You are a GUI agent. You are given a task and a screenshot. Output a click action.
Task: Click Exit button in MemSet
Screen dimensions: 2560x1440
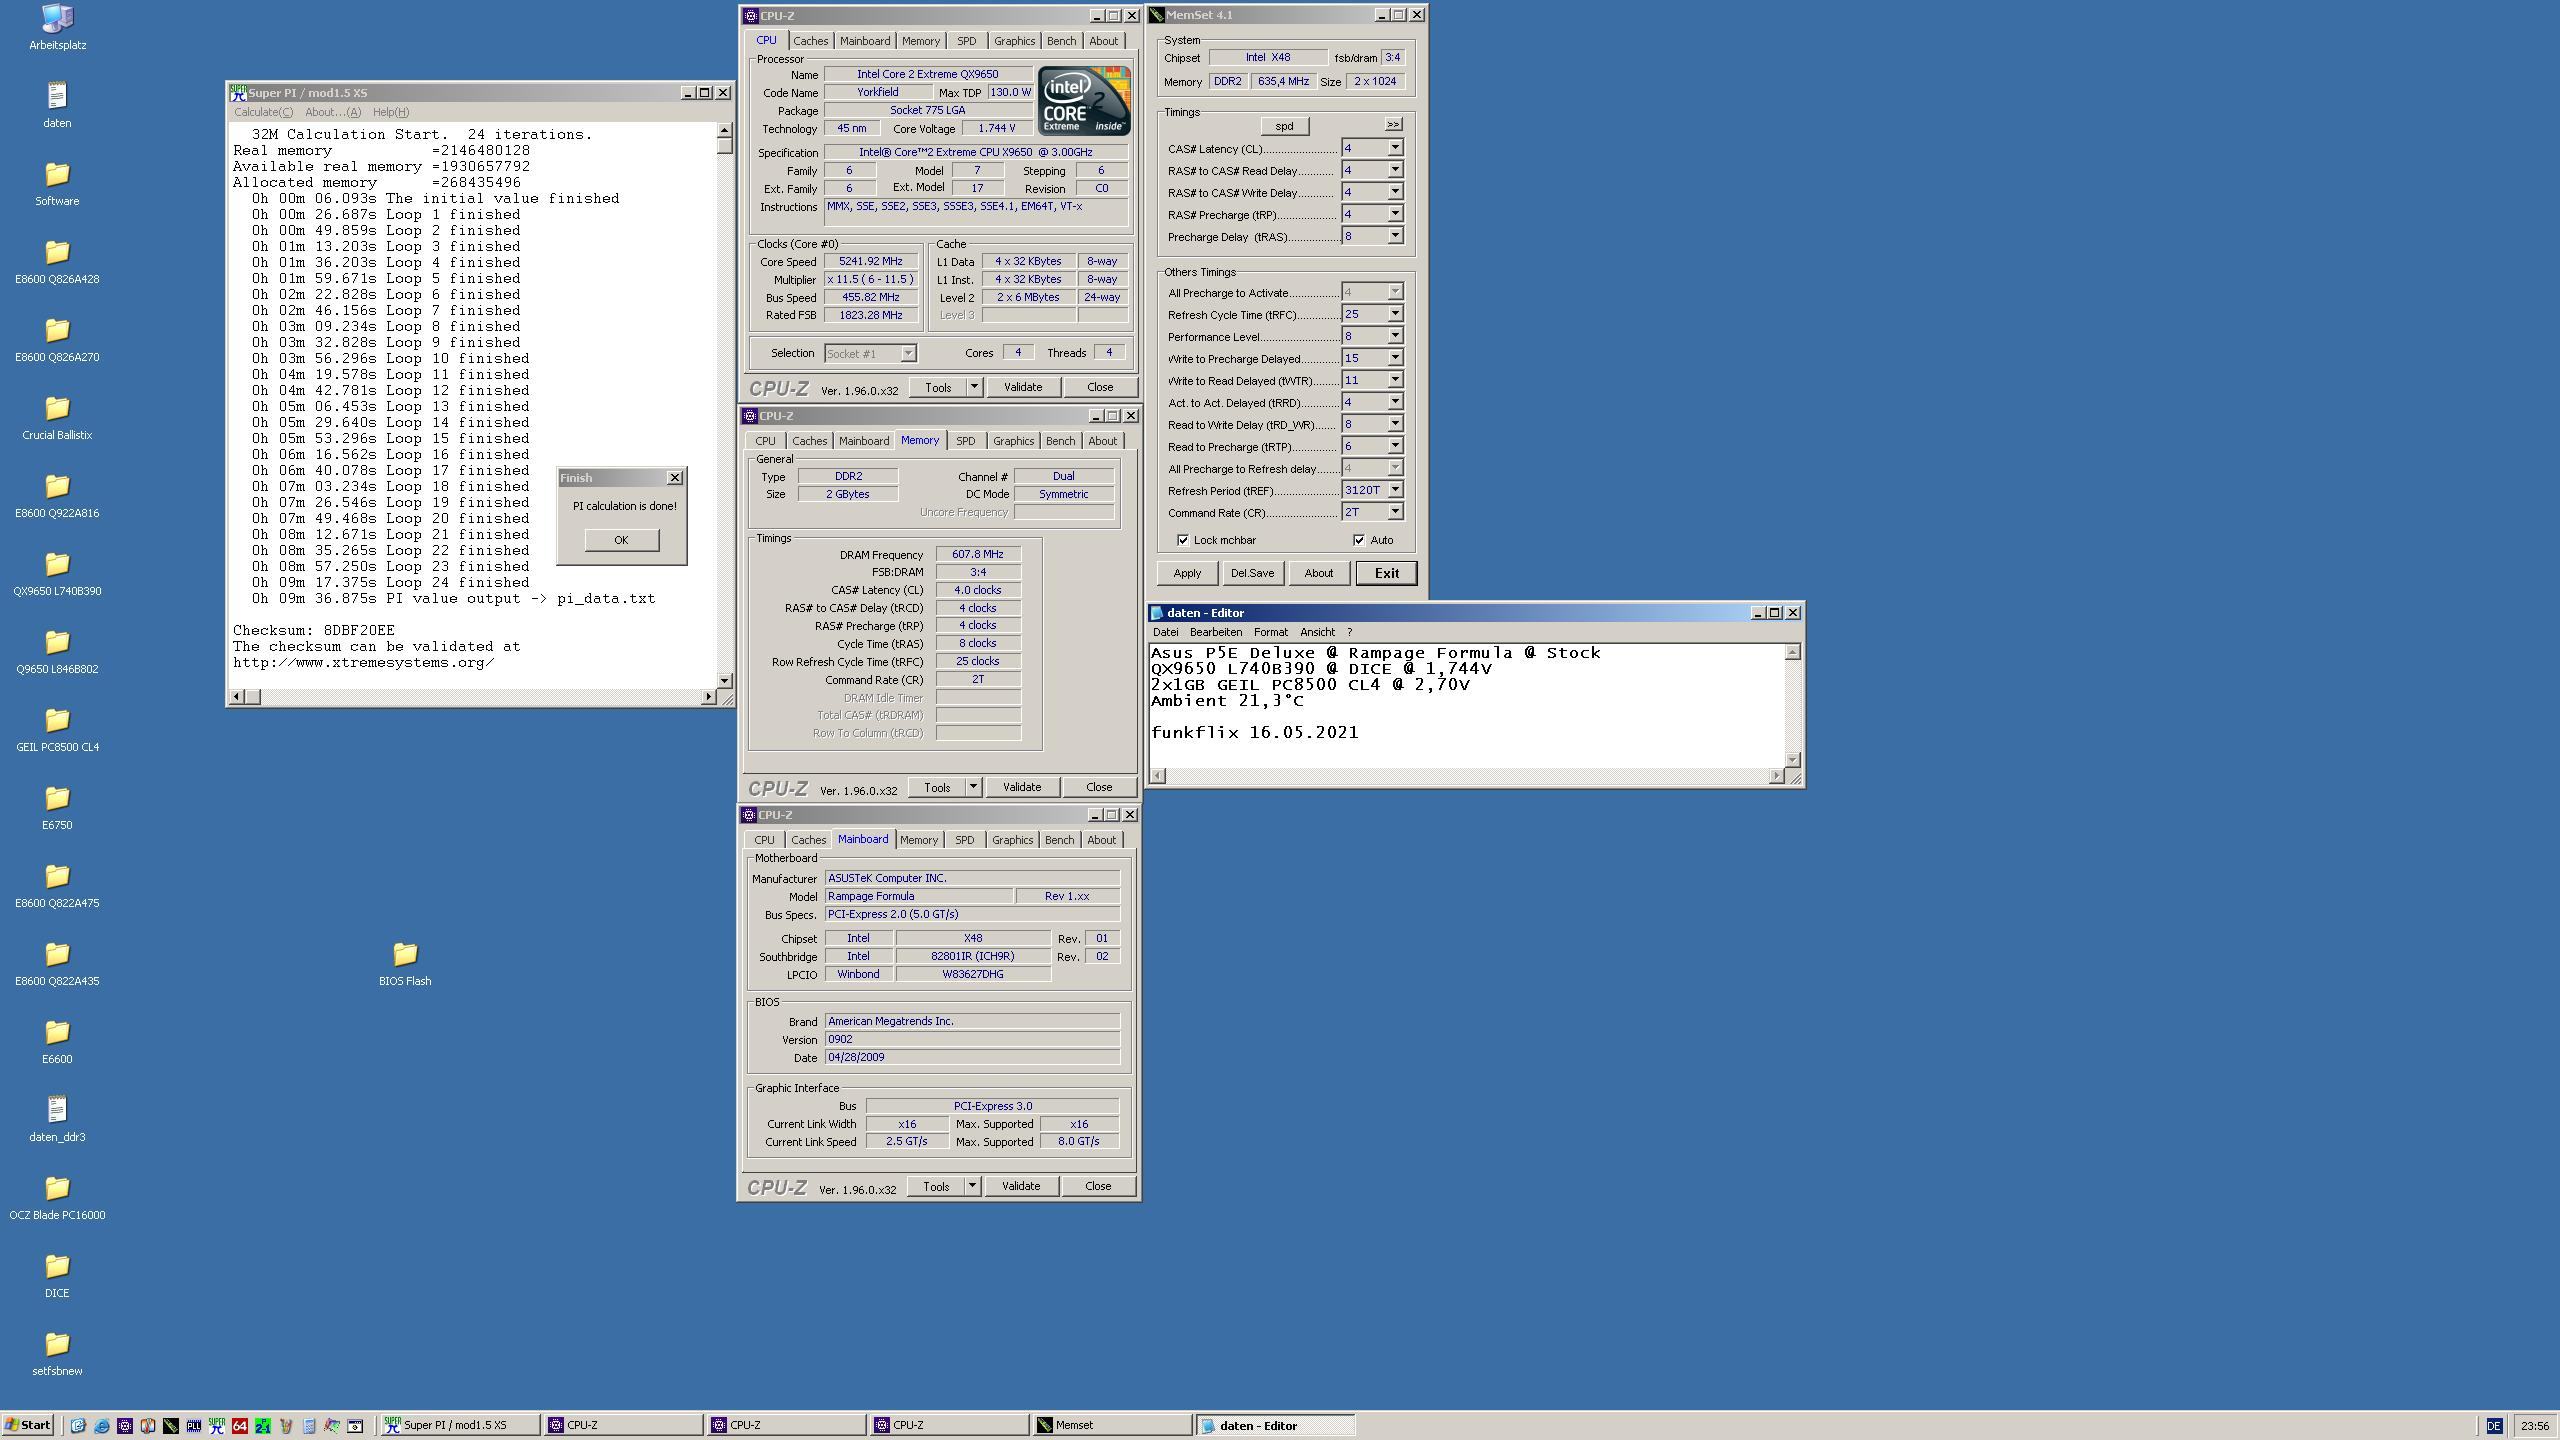pos(1386,573)
